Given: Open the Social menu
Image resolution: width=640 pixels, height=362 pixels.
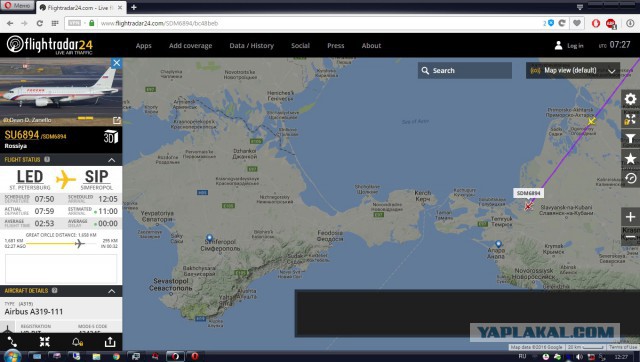Looking at the screenshot, I should [300, 46].
